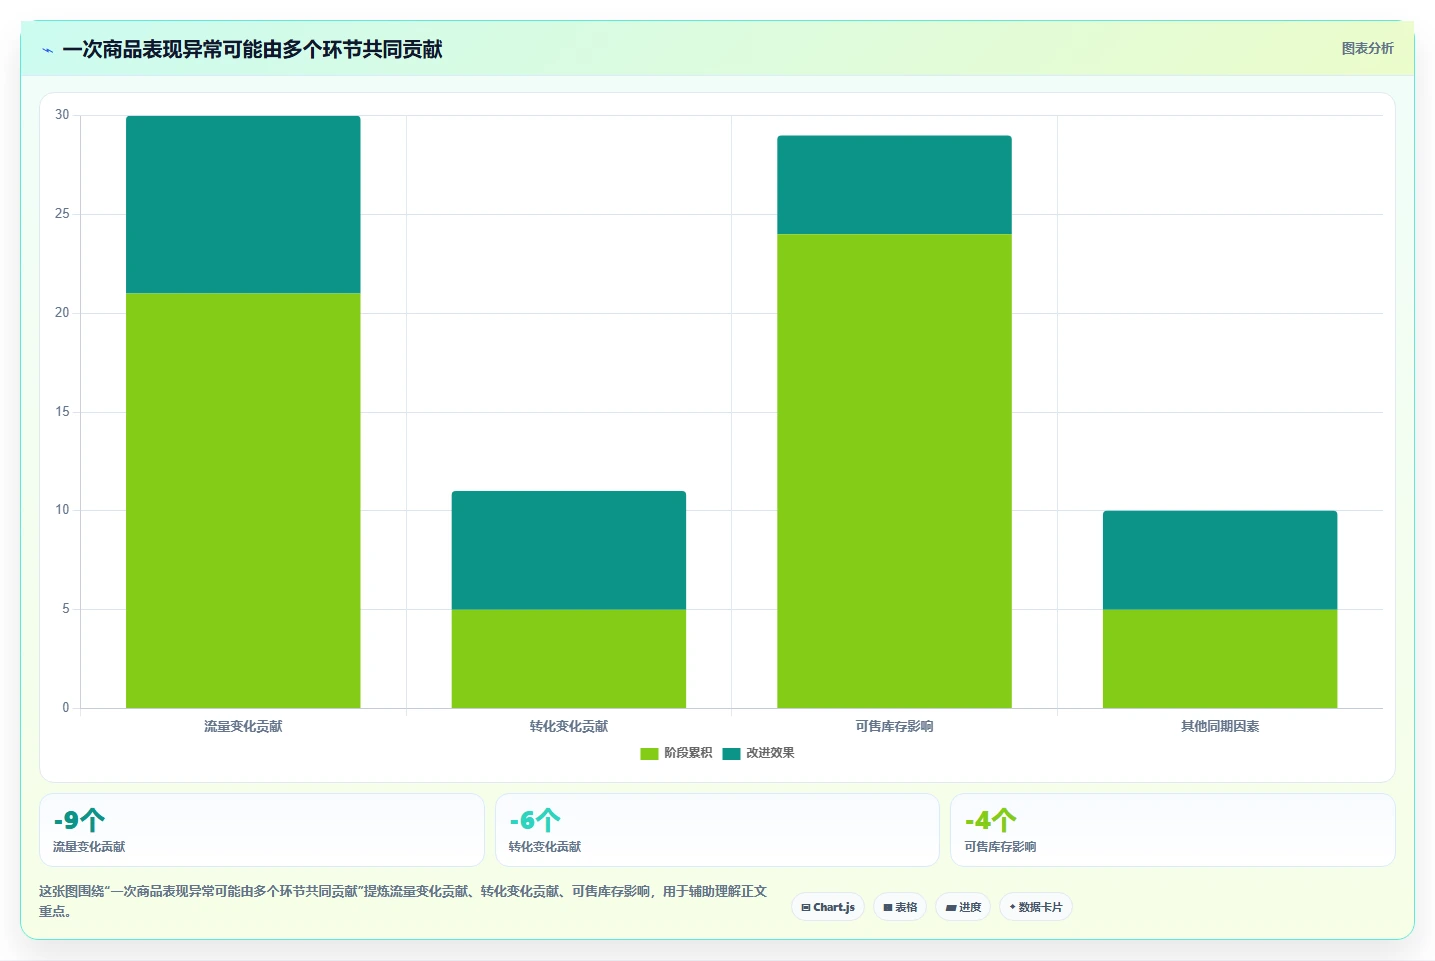The height and width of the screenshot is (961, 1435).
Task: Toggle the 改进效果 legend entry
Action: pos(758,753)
